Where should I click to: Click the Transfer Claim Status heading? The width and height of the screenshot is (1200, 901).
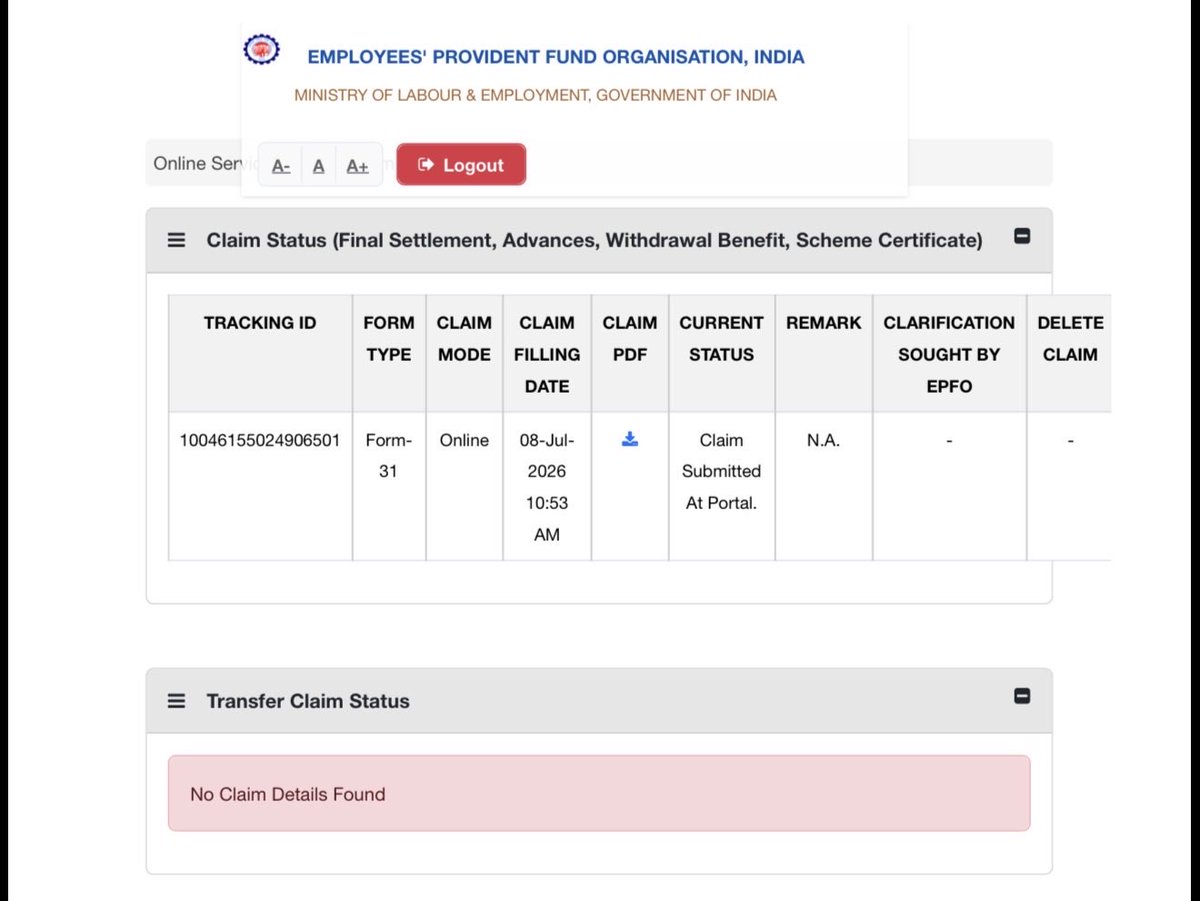[x=308, y=701]
